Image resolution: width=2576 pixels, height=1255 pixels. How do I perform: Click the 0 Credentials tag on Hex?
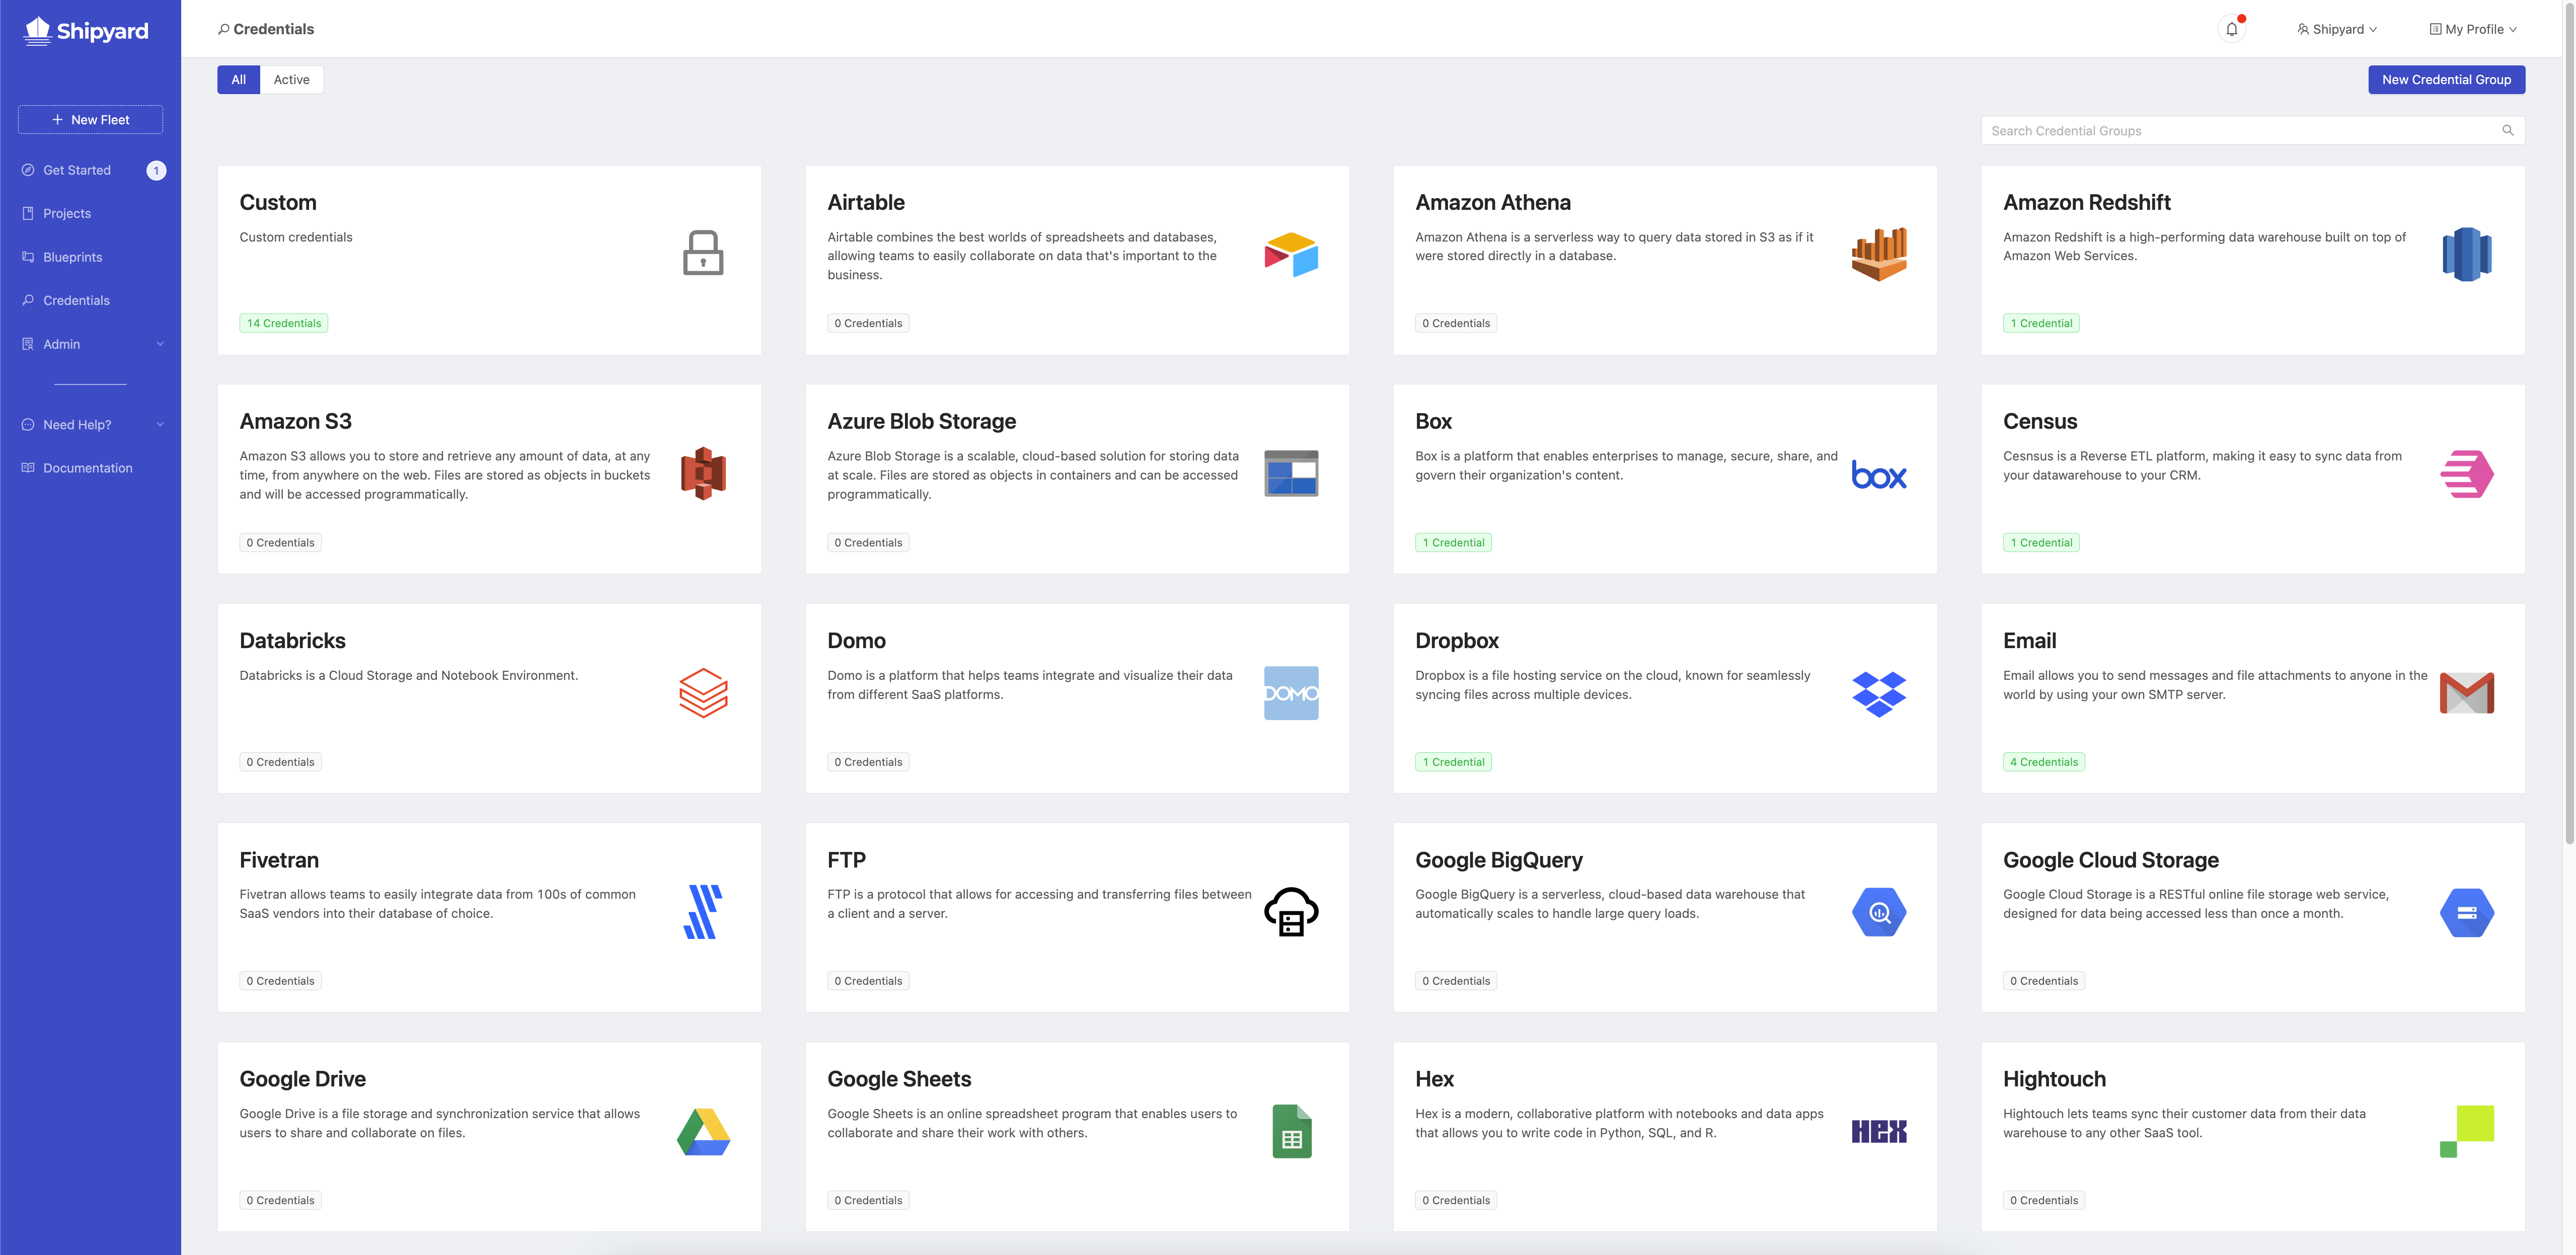[x=1456, y=1200]
